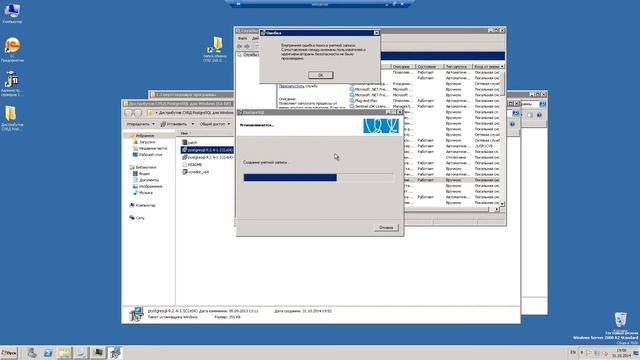
Task: Open the Упорядочить dropdown in Explorer
Action: (140, 124)
